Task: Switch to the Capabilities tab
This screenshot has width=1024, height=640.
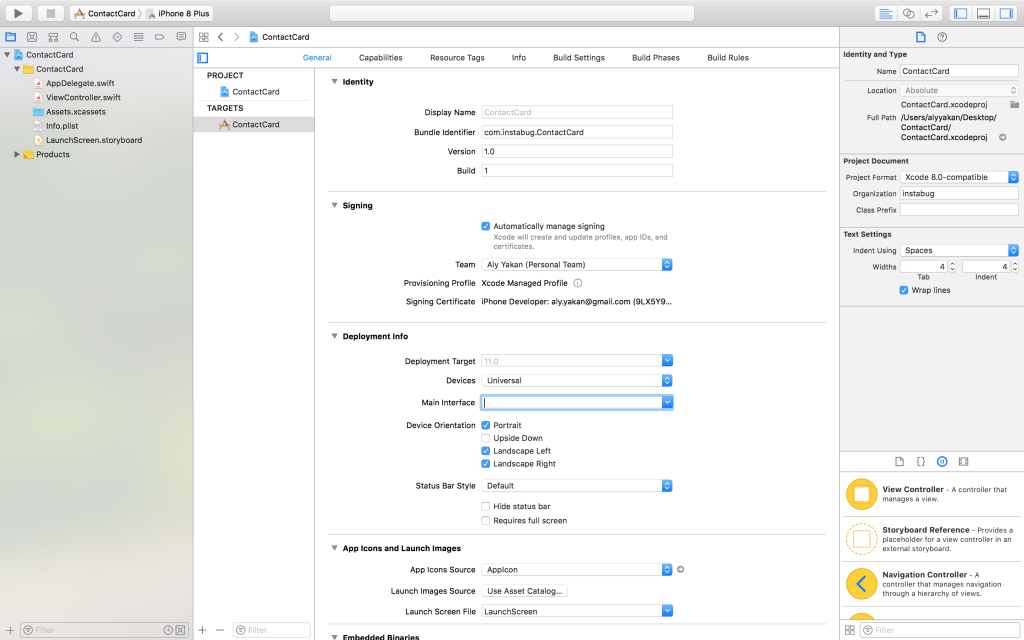Action: coord(380,57)
